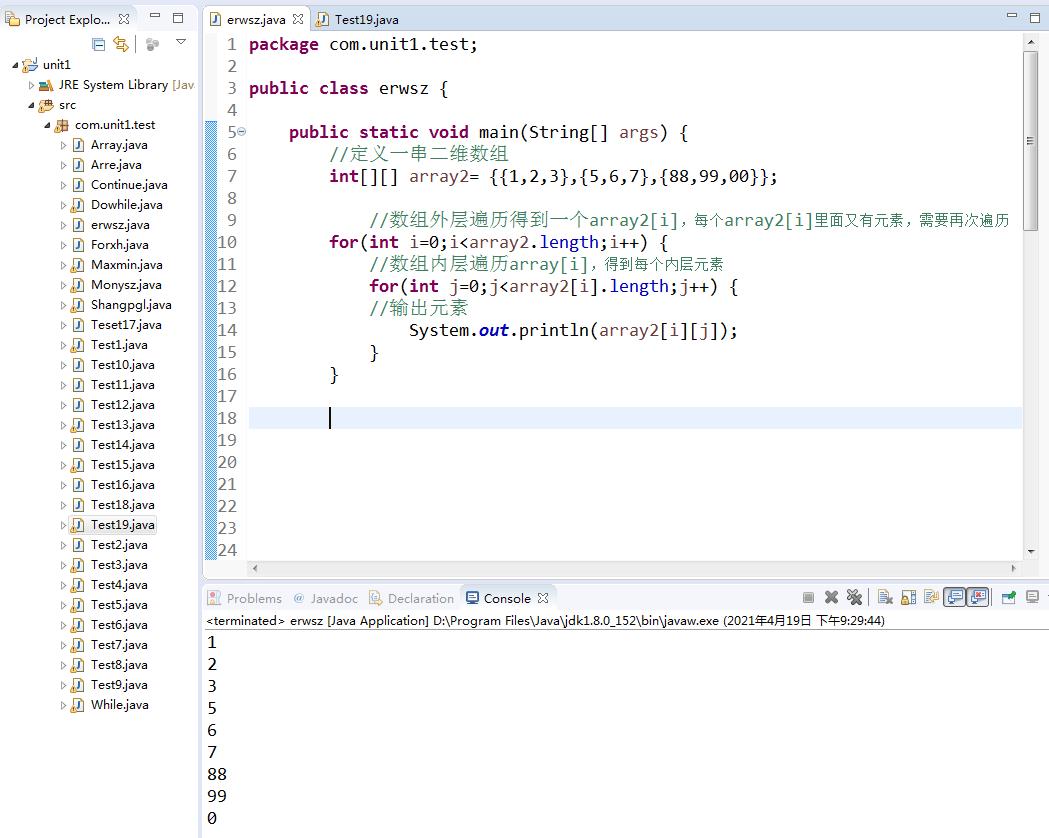Select Shangpgl.java in the tree
The width and height of the screenshot is (1049, 838).
pyautogui.click(x=131, y=305)
